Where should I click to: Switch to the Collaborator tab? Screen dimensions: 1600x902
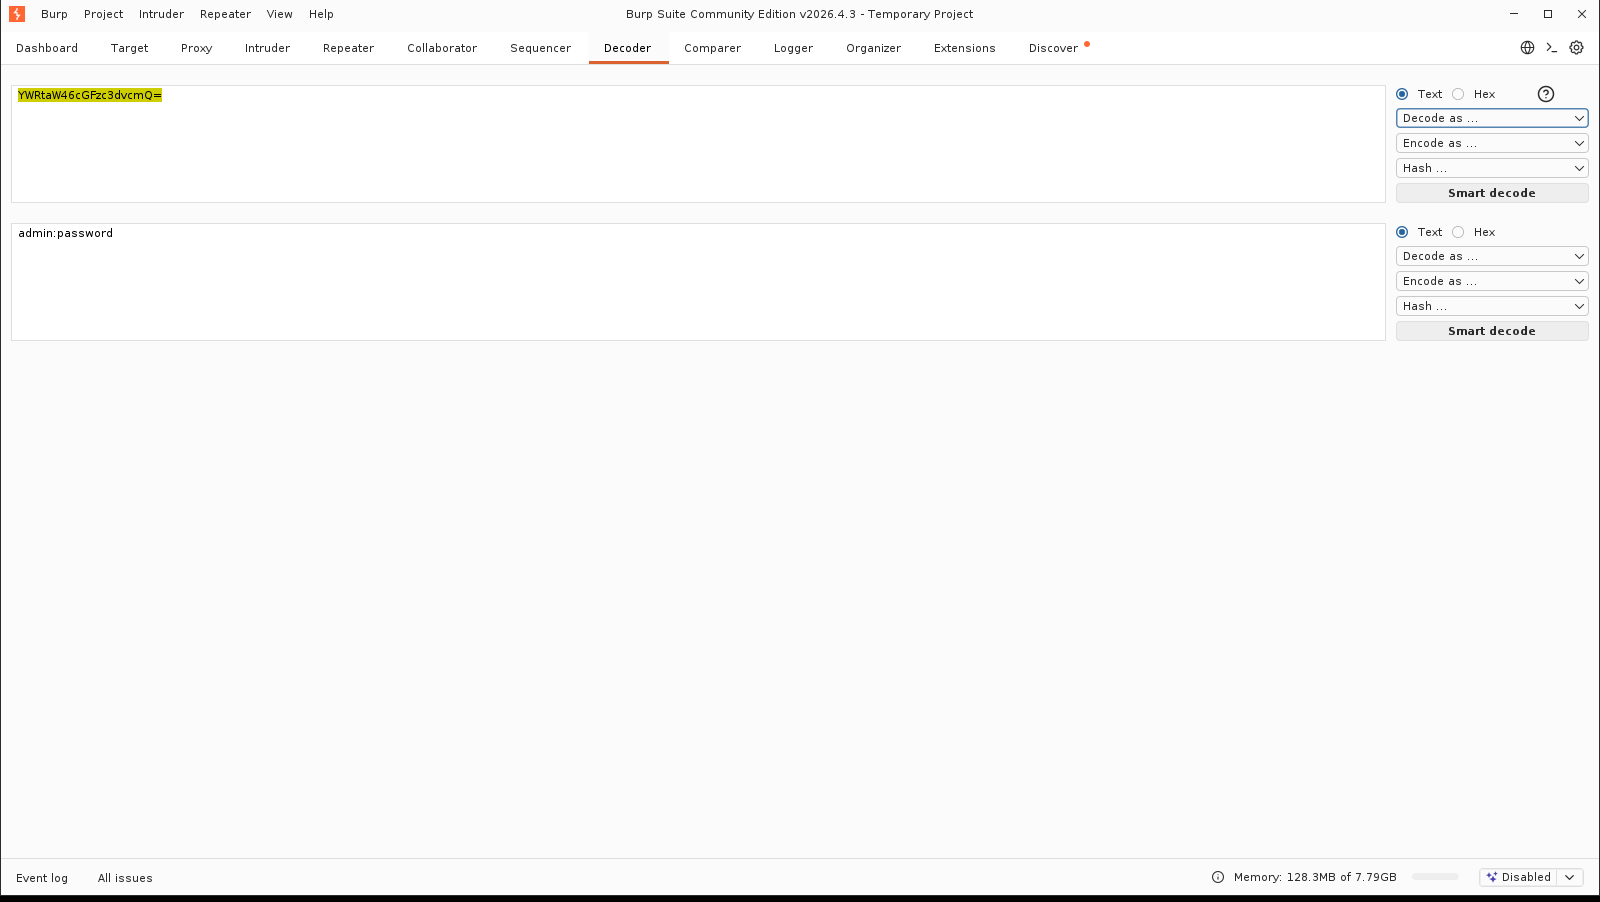(x=442, y=48)
